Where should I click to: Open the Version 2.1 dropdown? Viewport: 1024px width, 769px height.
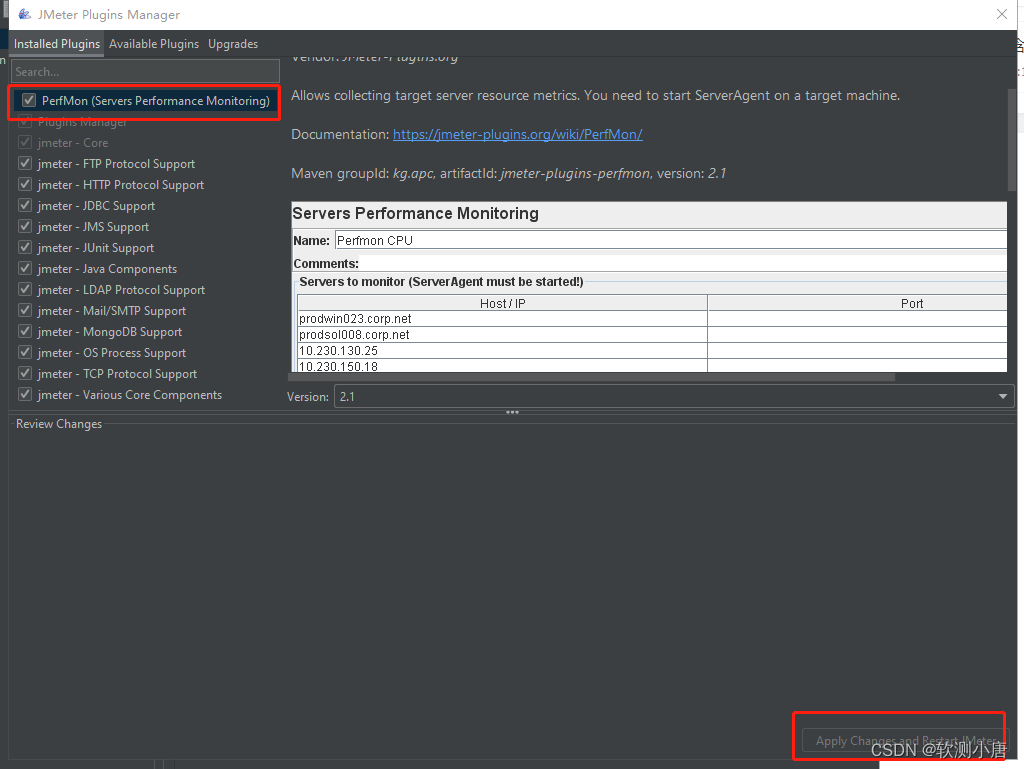[674, 396]
